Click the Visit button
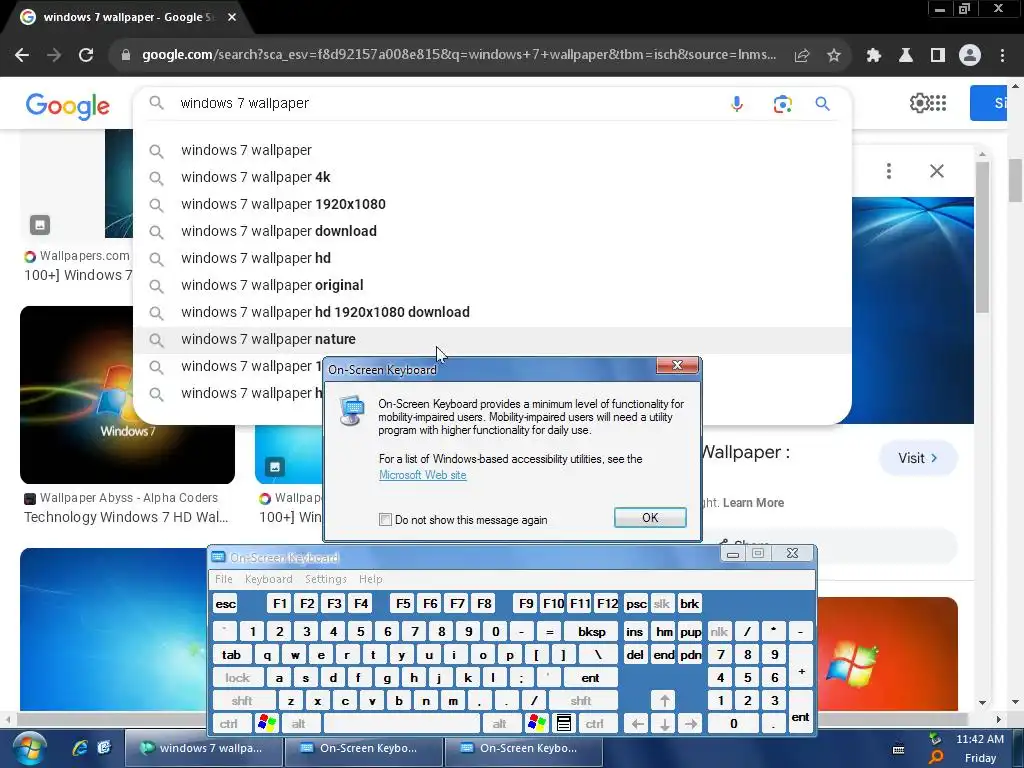This screenshot has width=1024, height=768. click(x=918, y=458)
